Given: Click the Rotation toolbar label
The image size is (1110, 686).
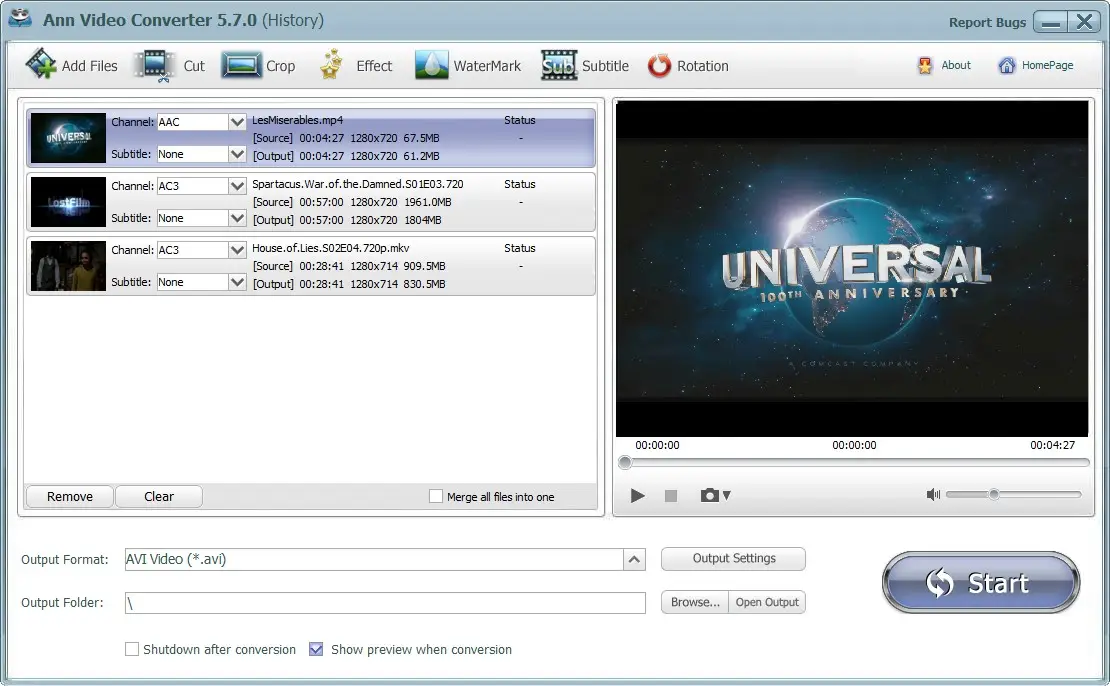Looking at the screenshot, I should pos(702,66).
